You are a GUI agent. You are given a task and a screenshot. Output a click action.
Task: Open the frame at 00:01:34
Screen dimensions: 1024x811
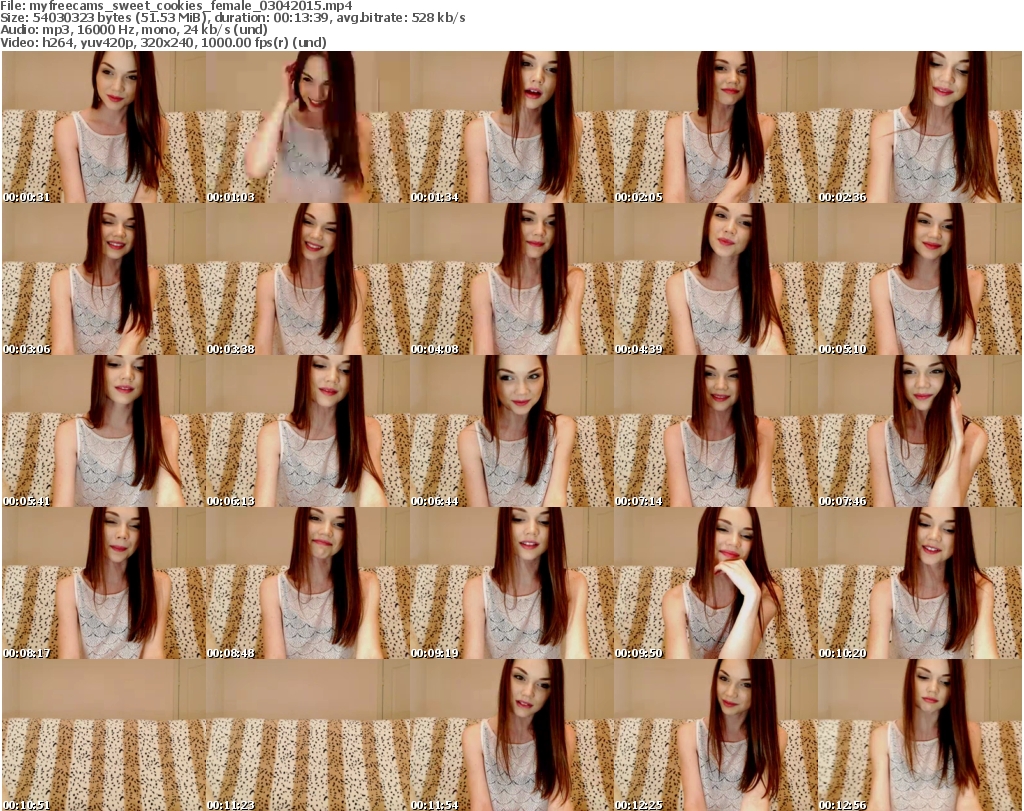point(511,127)
